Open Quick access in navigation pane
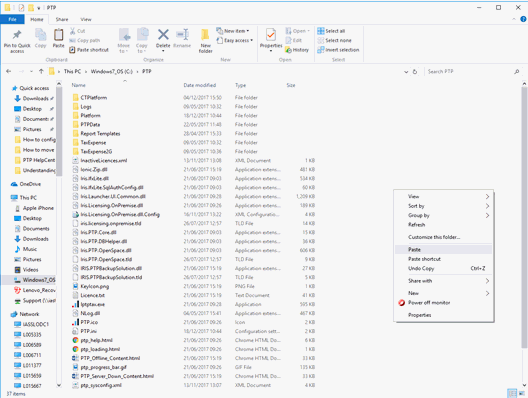The image size is (528, 398). 34,88
